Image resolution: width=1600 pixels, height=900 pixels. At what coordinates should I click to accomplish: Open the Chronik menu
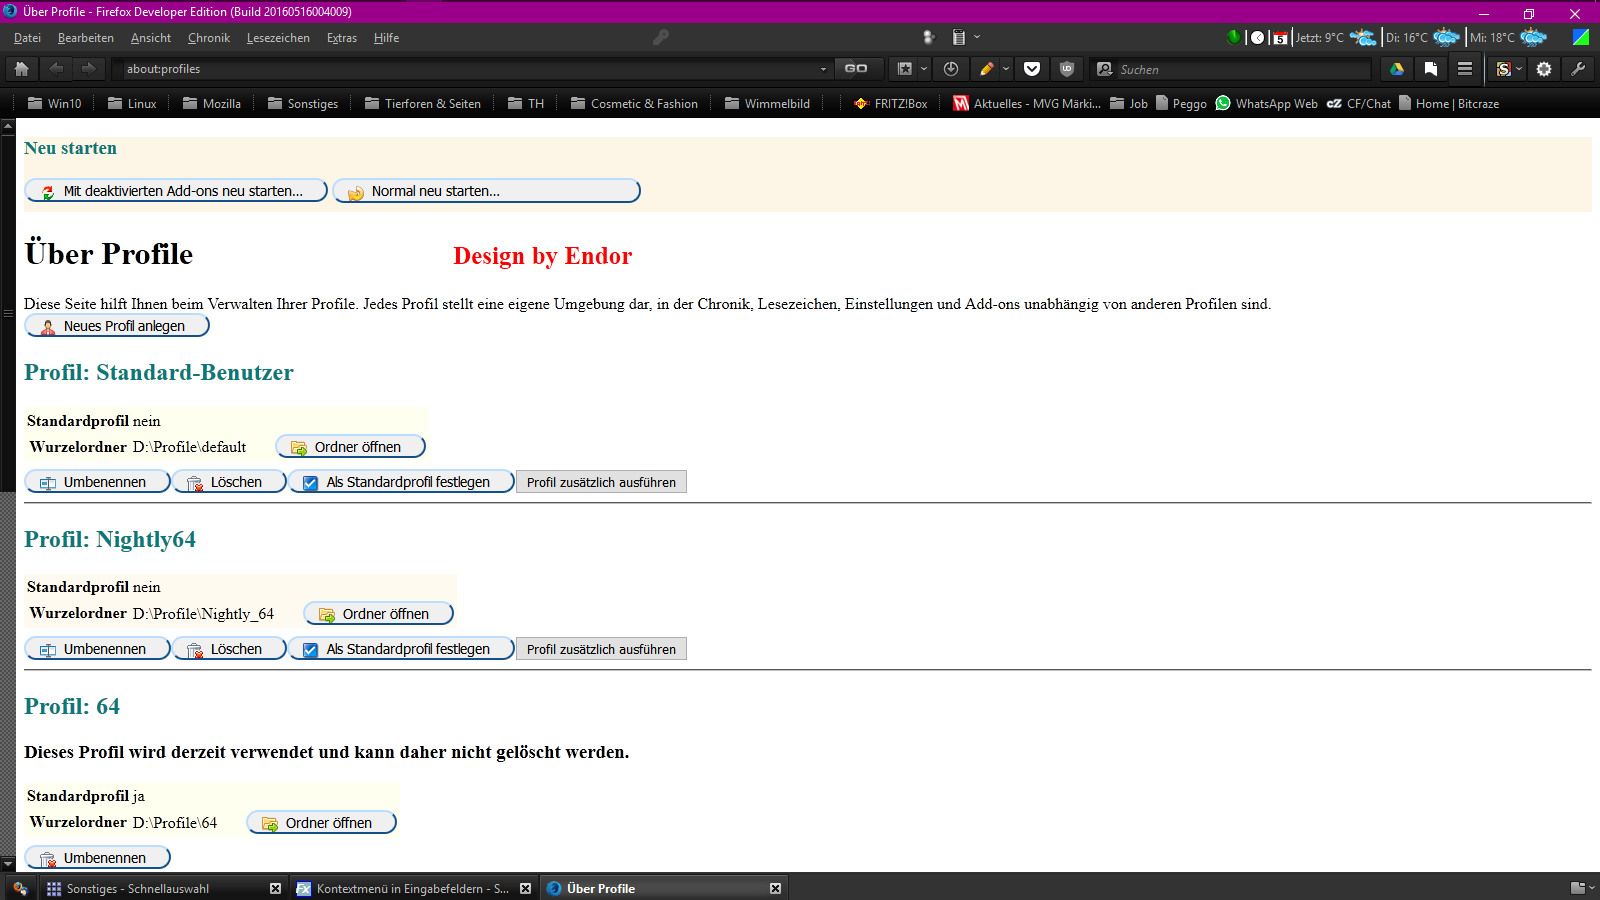pyautogui.click(x=209, y=38)
